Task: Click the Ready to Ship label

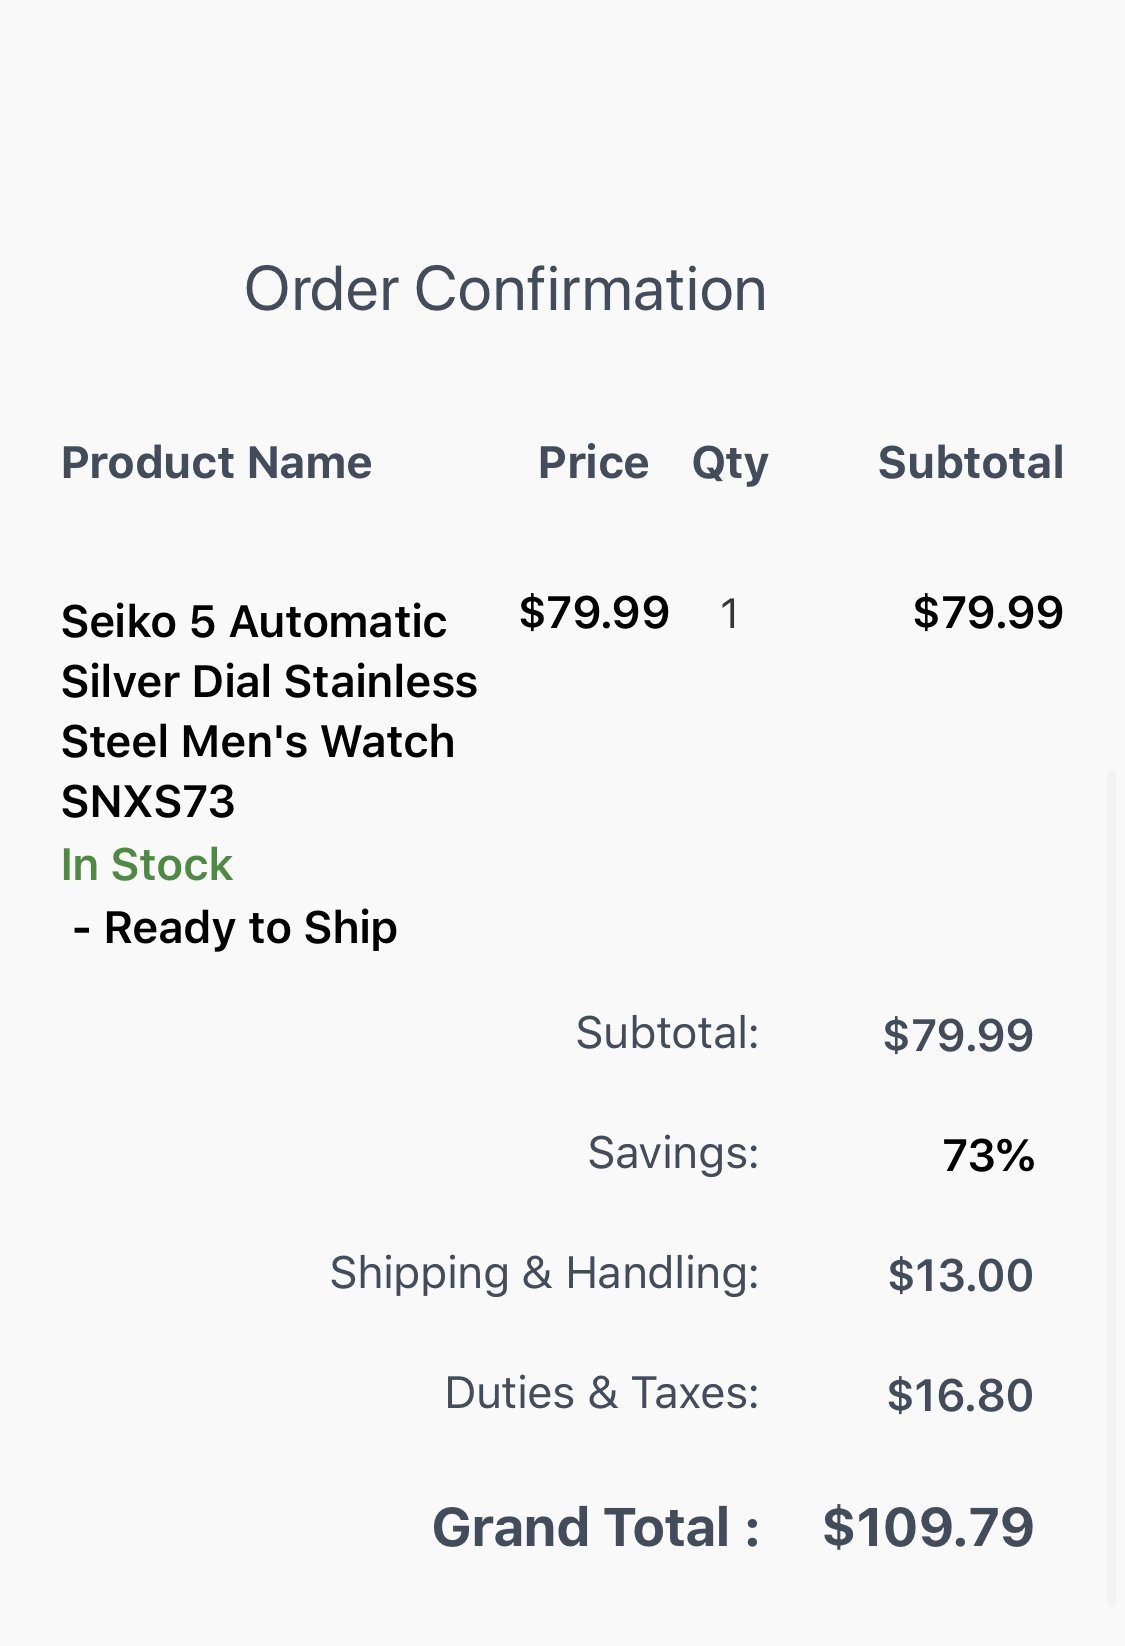Action: point(236,928)
